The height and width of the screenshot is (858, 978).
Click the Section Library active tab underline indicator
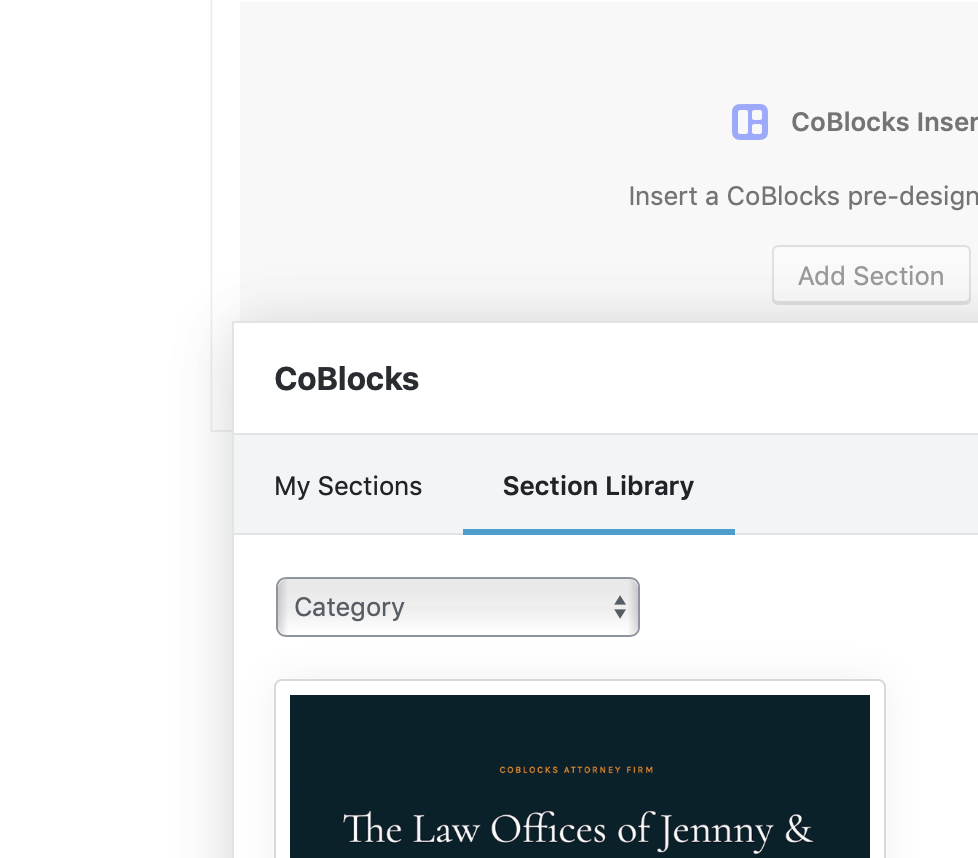(x=598, y=532)
